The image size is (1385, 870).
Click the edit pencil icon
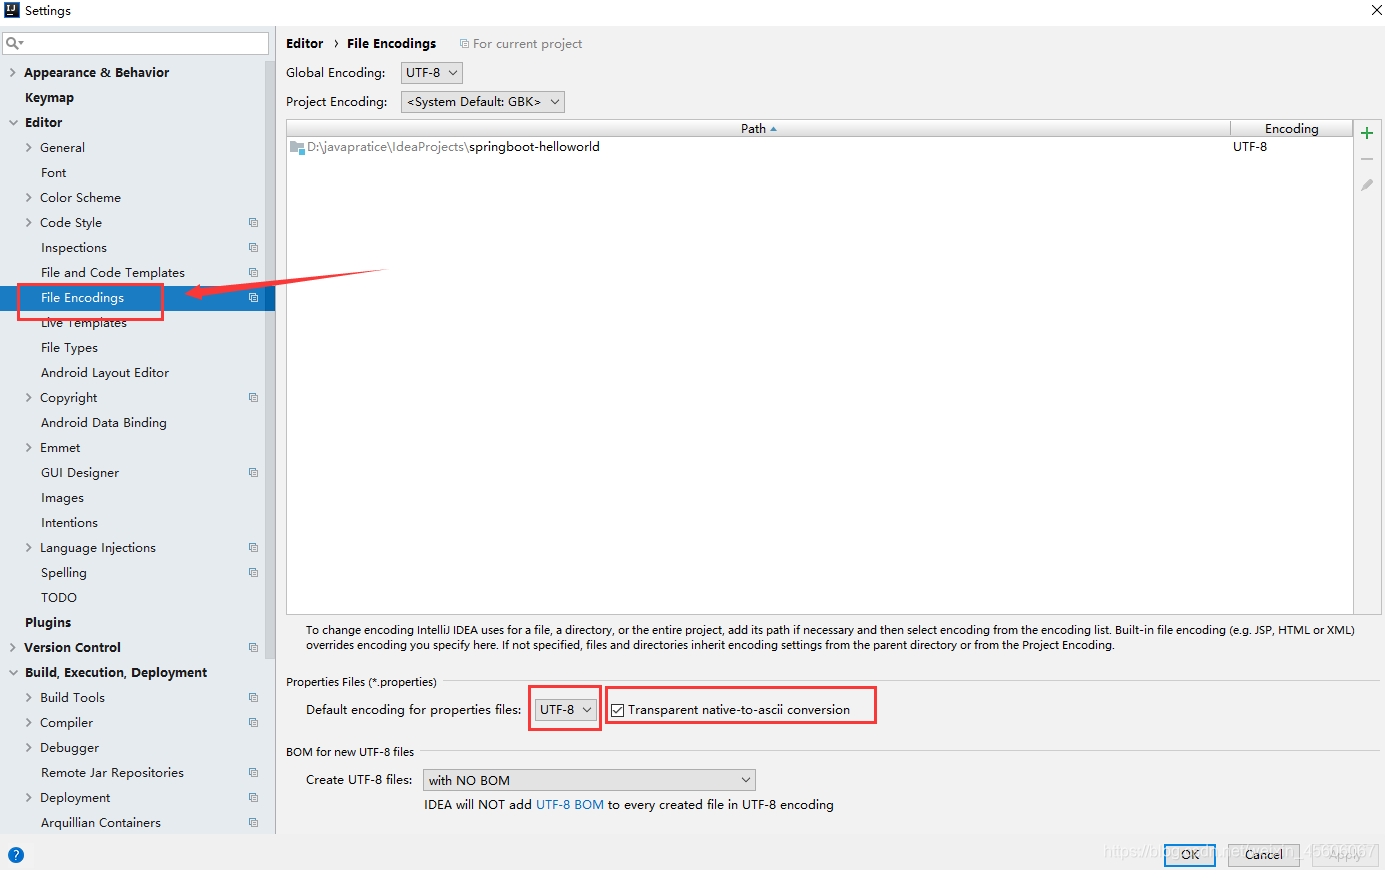pos(1367,185)
